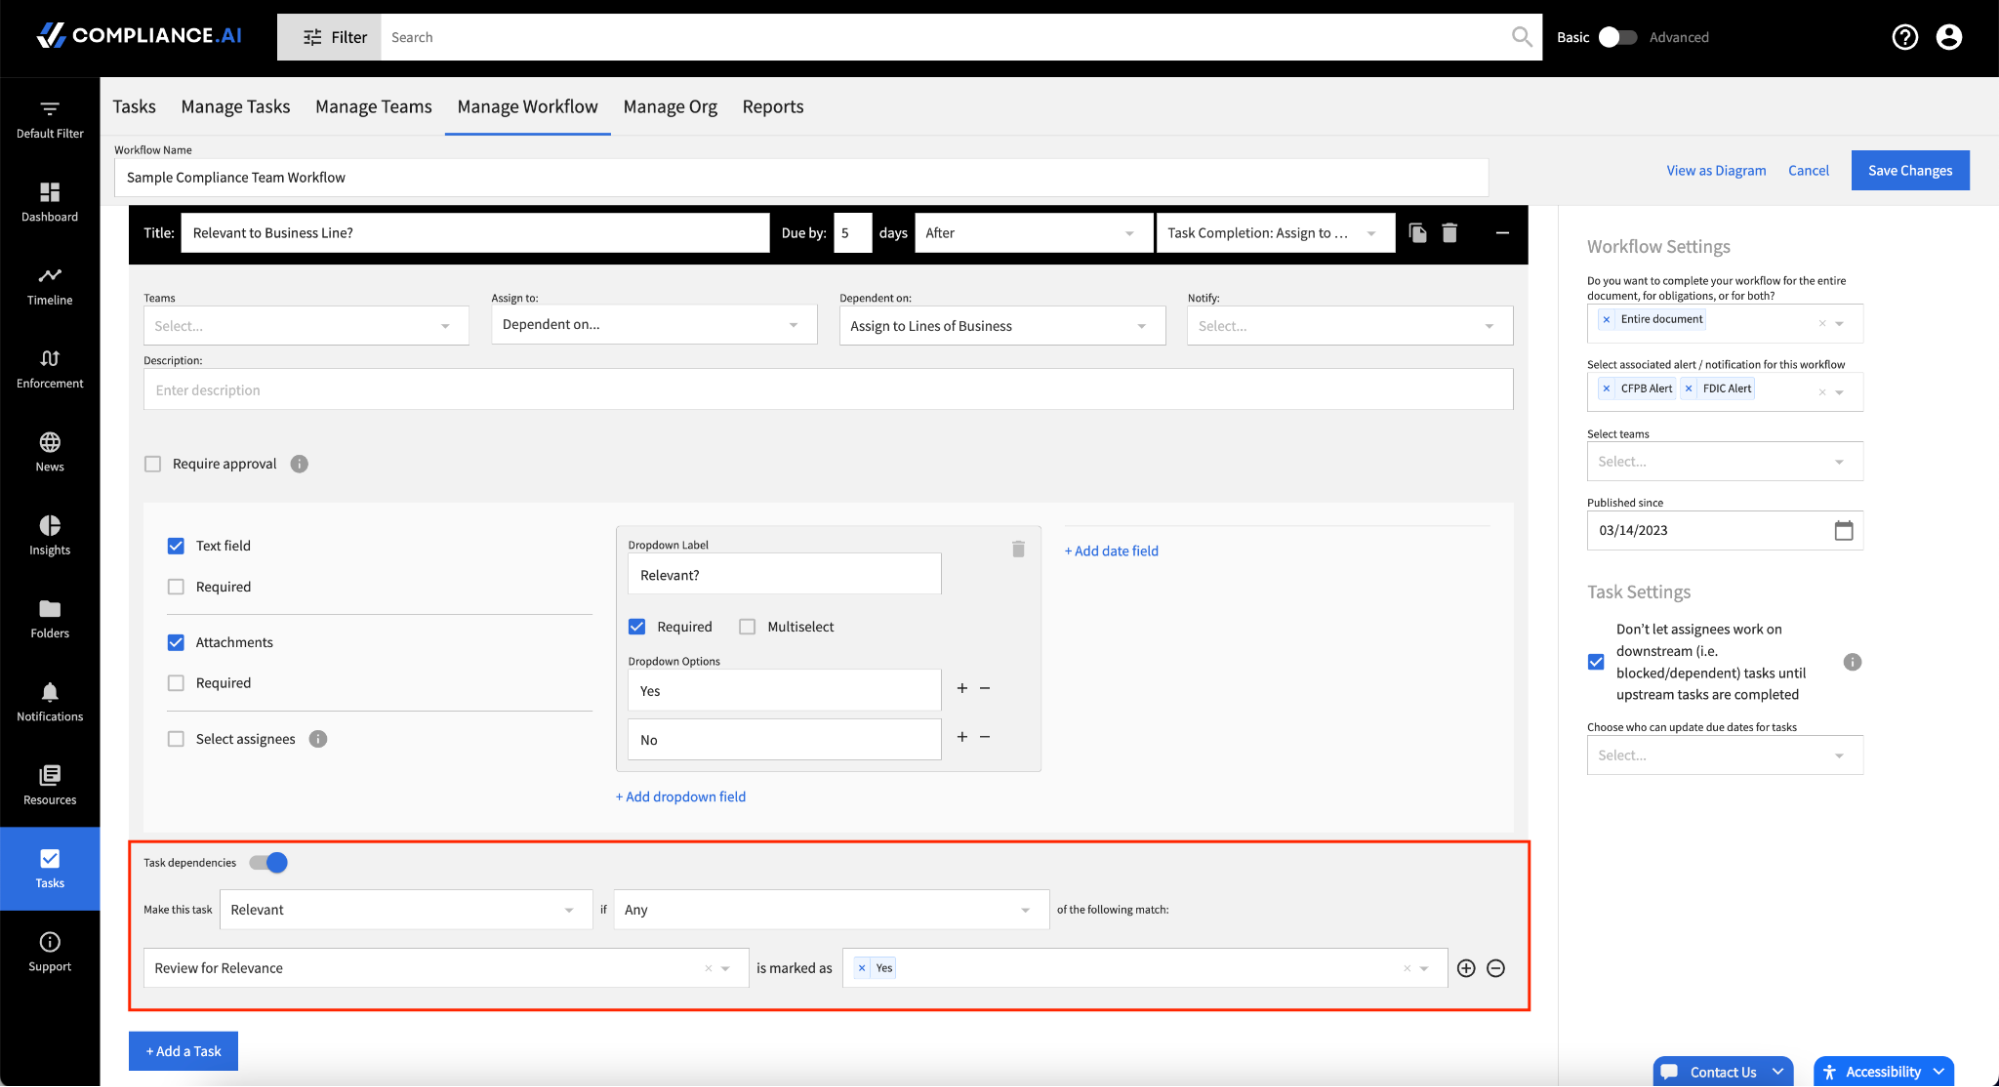
Task: Delete the Relevant? dropdown field trash icon
Action: [x=1018, y=549]
